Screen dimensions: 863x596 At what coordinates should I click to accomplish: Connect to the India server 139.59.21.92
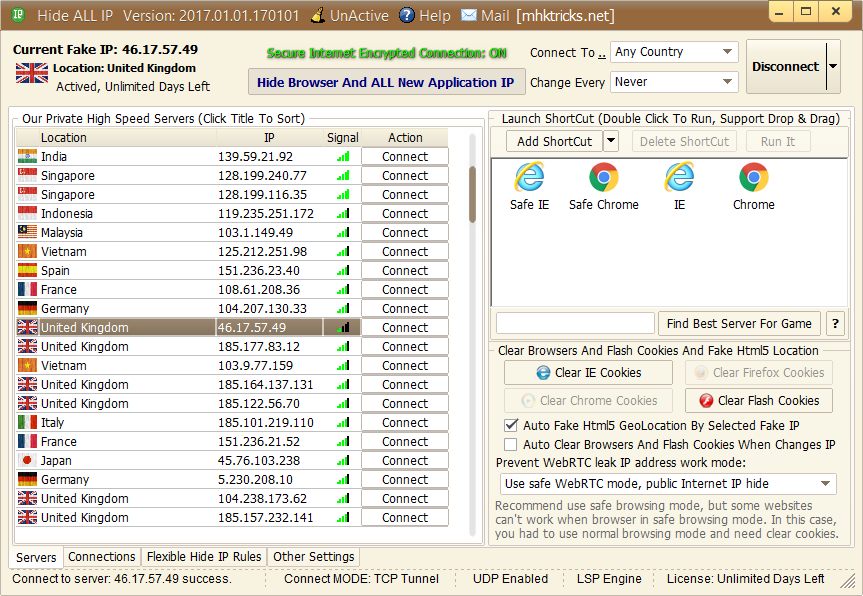(x=405, y=157)
